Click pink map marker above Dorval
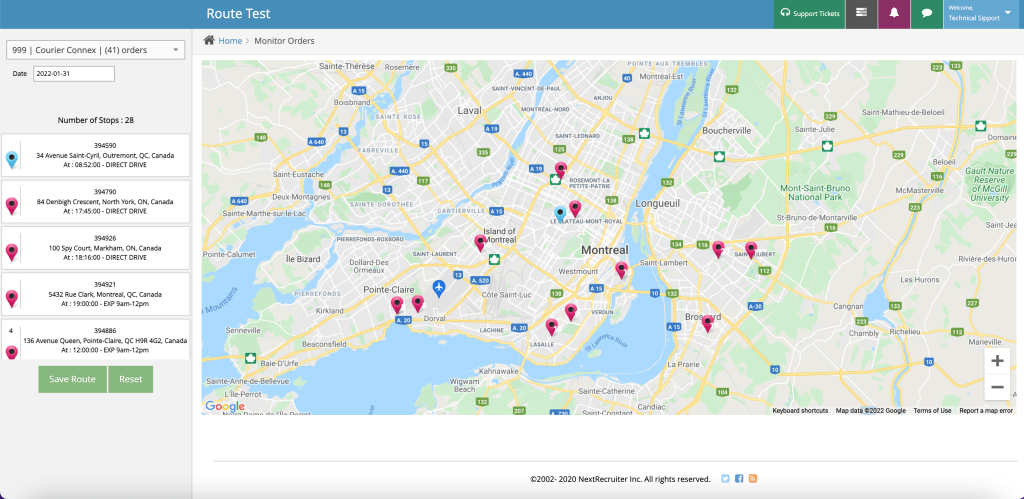The width and height of the screenshot is (1024, 499). pos(418,304)
